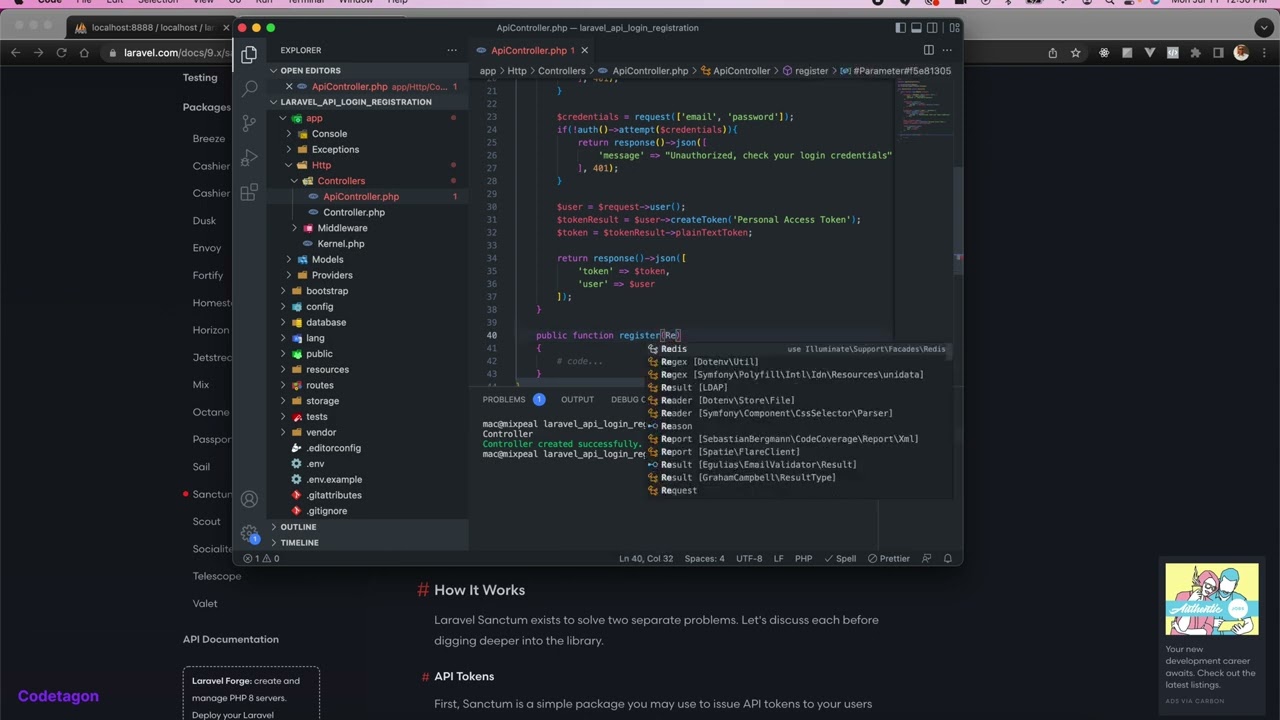Screen dimensions: 1280x720
Task: Click Spaces: 4 indentation setting
Action: (x=704, y=558)
